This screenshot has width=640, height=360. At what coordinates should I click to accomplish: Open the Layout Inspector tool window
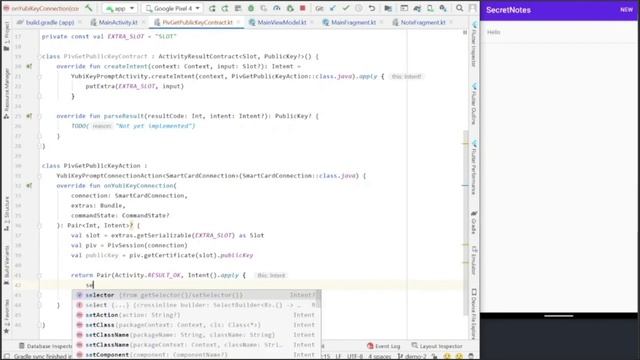(x=437, y=346)
